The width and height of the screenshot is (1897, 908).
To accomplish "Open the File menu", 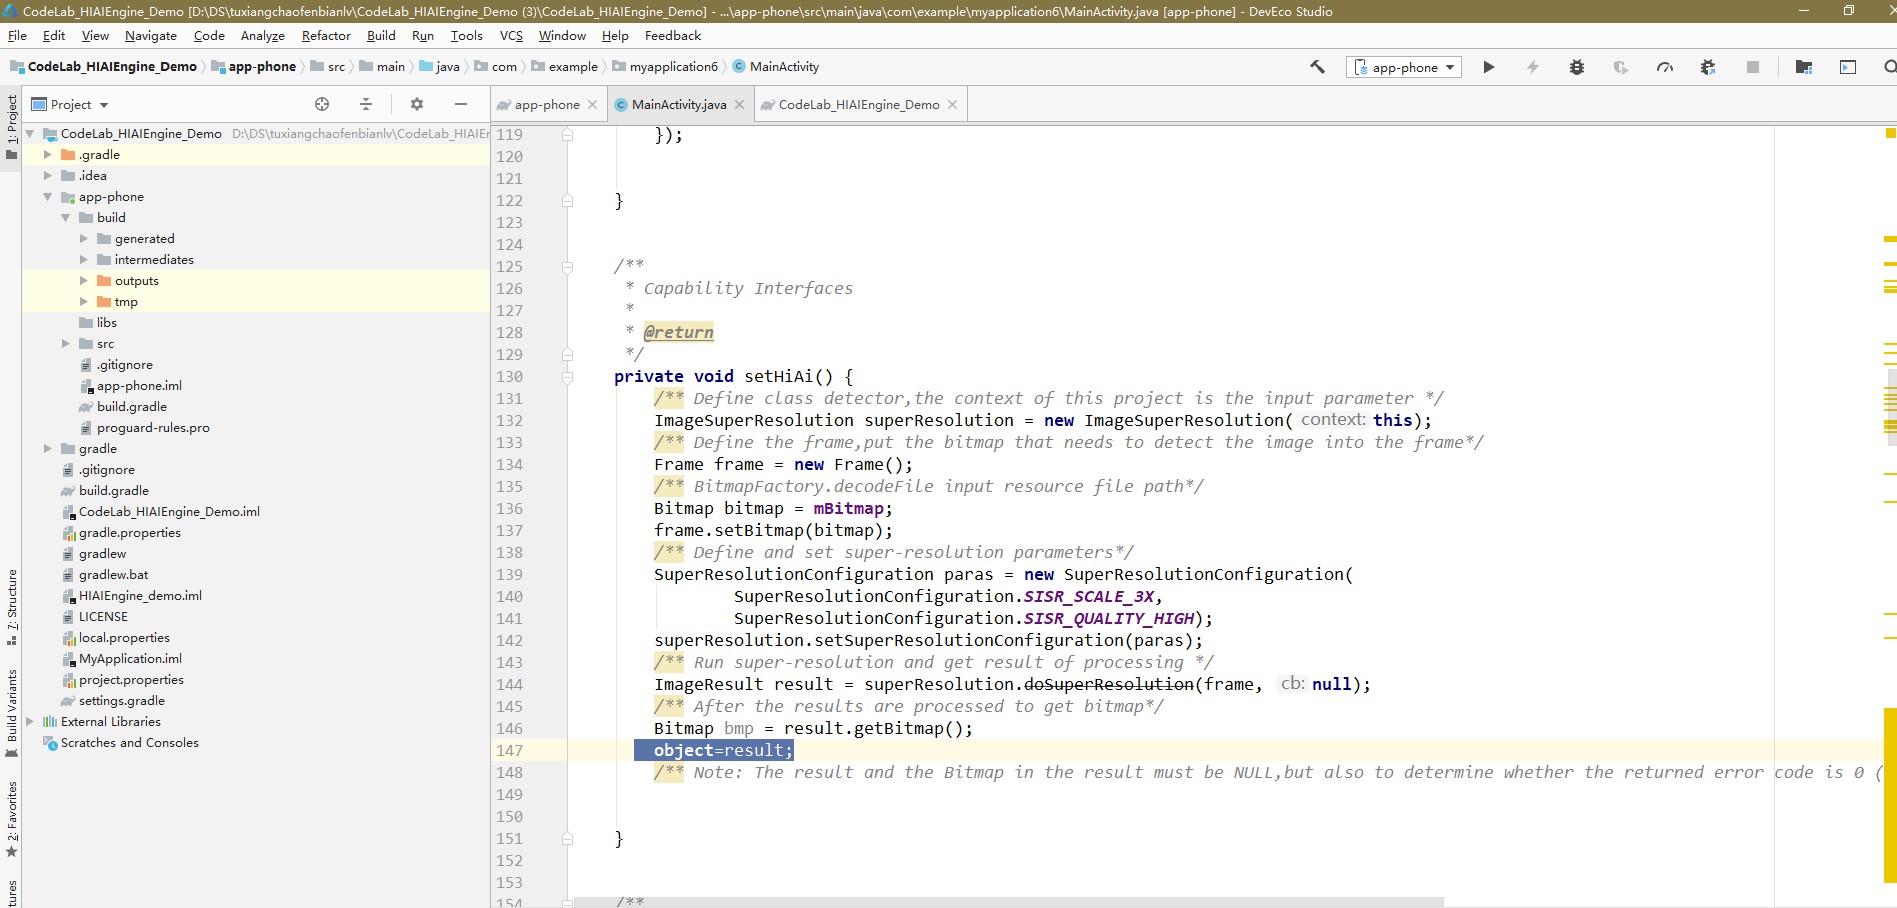I will [x=17, y=35].
